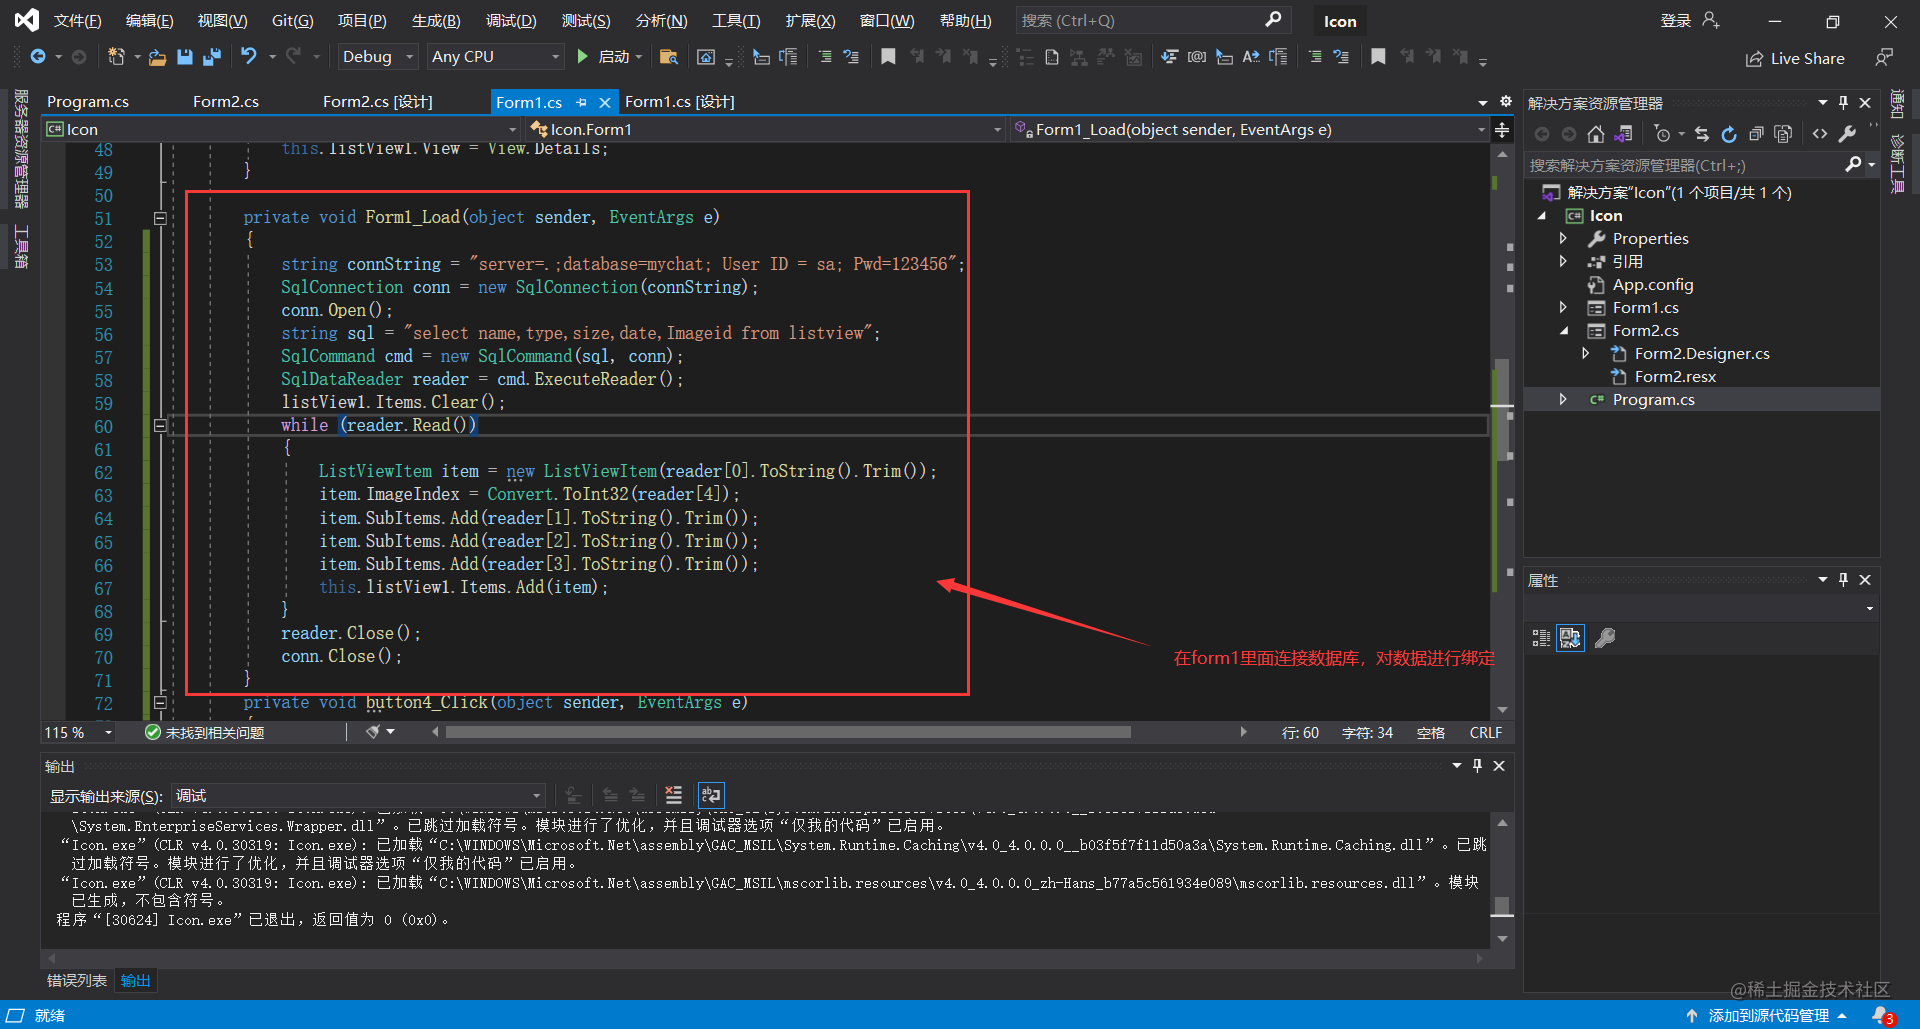Click the 启动 start debugging button
Viewport: 1920px width, 1029px height.
point(609,57)
